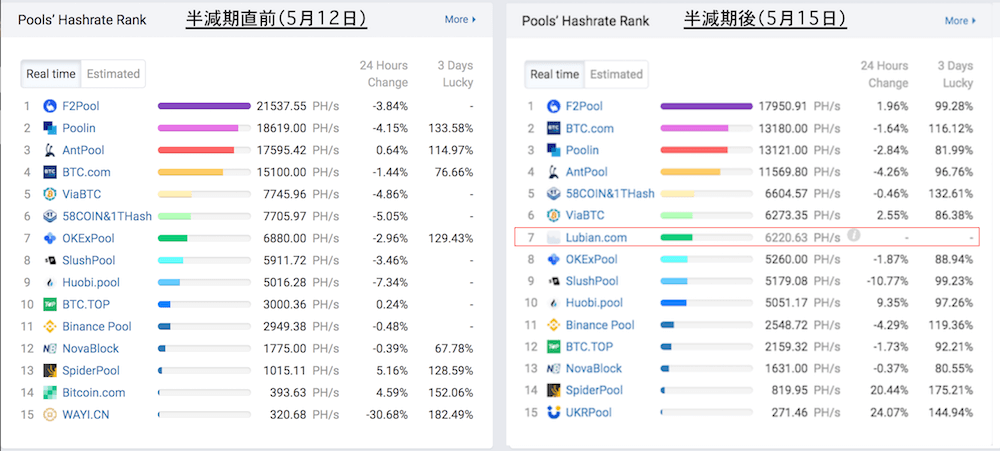Open NovaBlock link in May 15 panel
Image resolution: width=1000 pixels, height=451 pixels.
tap(594, 368)
